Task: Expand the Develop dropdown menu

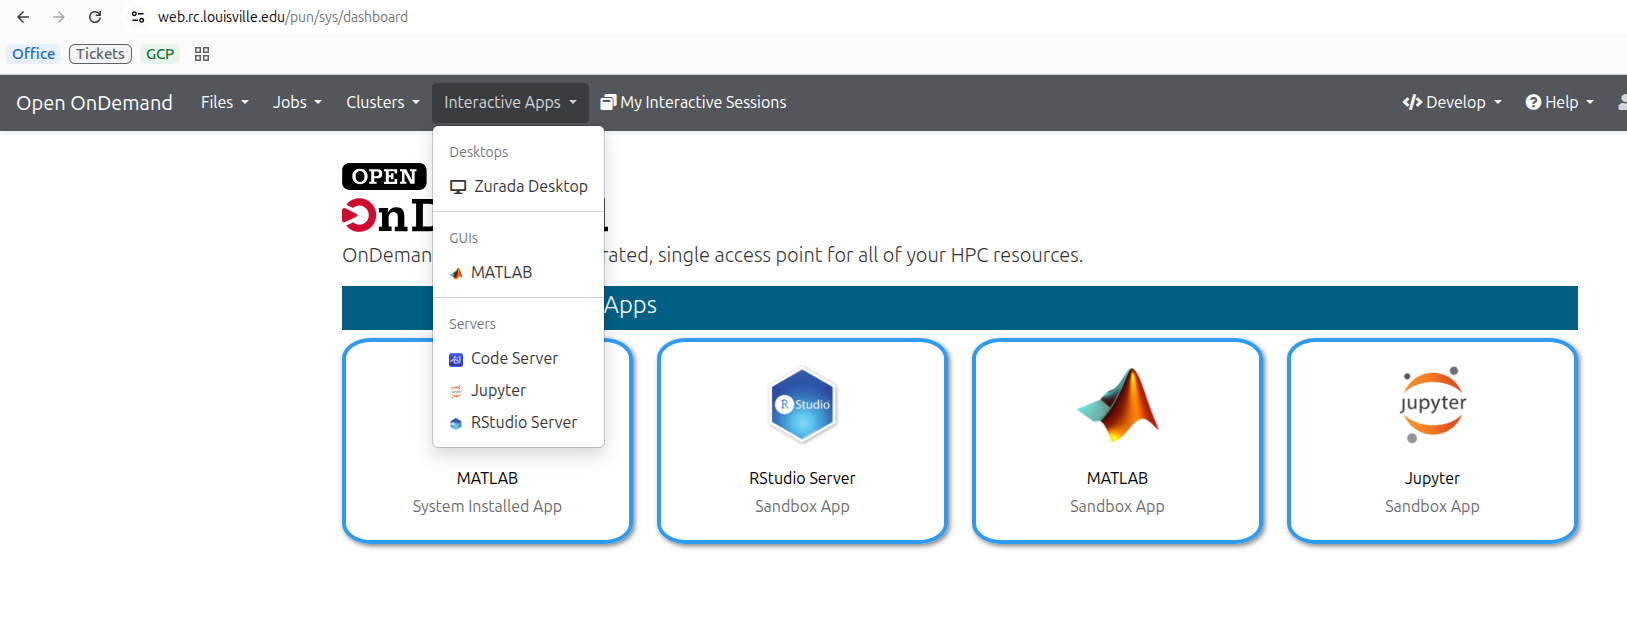Action: (1452, 102)
